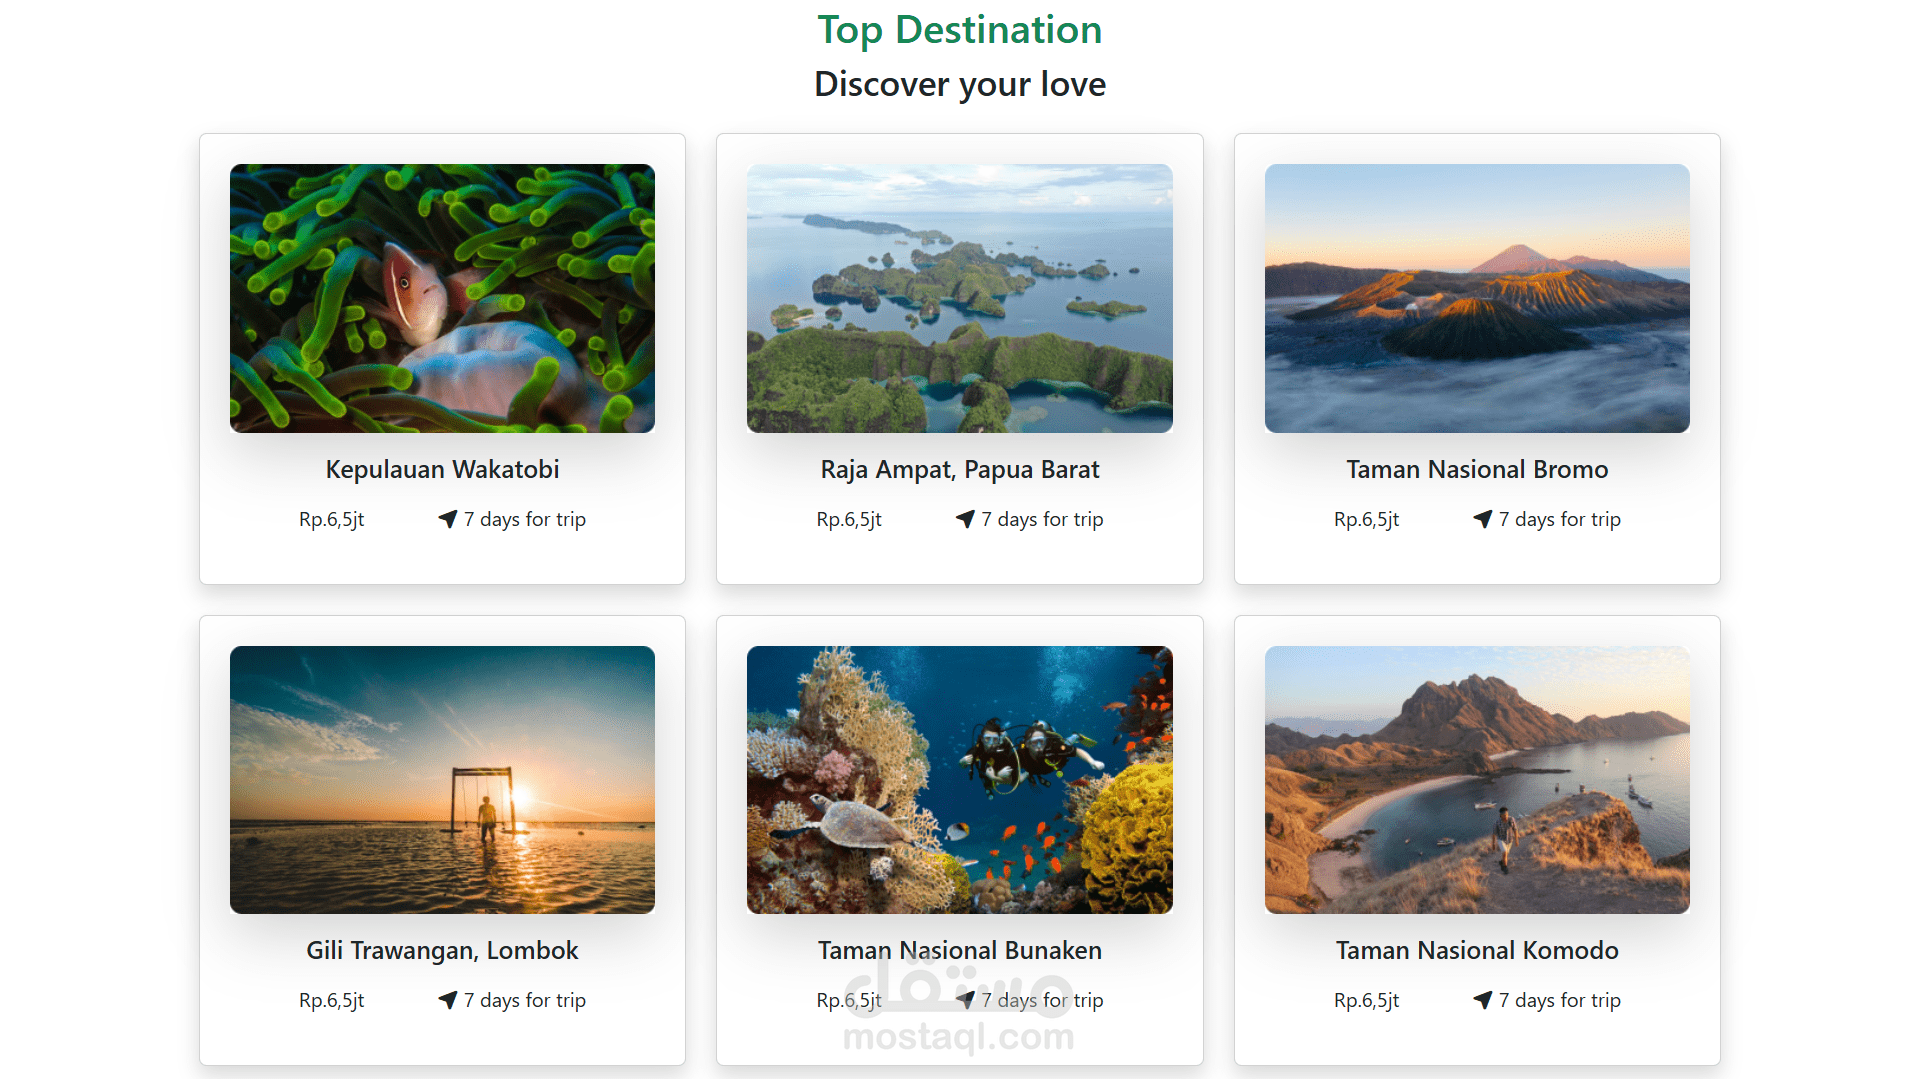Click the paper plane icon under Taman Nasional Komodo

(x=1483, y=1000)
